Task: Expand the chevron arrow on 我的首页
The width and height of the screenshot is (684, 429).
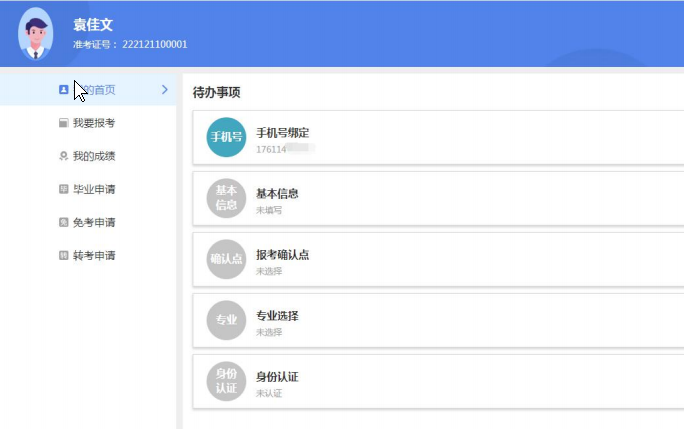Action: click(164, 89)
